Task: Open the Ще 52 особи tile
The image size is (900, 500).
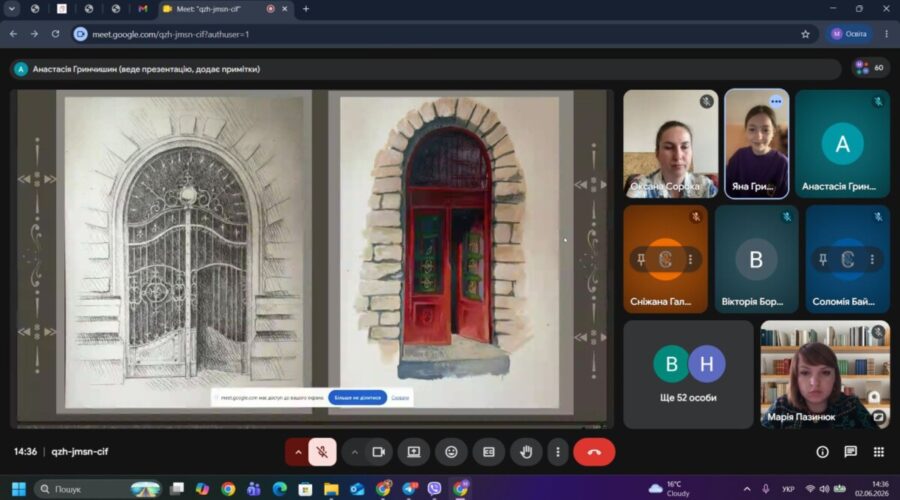Action: pyautogui.click(x=688, y=374)
